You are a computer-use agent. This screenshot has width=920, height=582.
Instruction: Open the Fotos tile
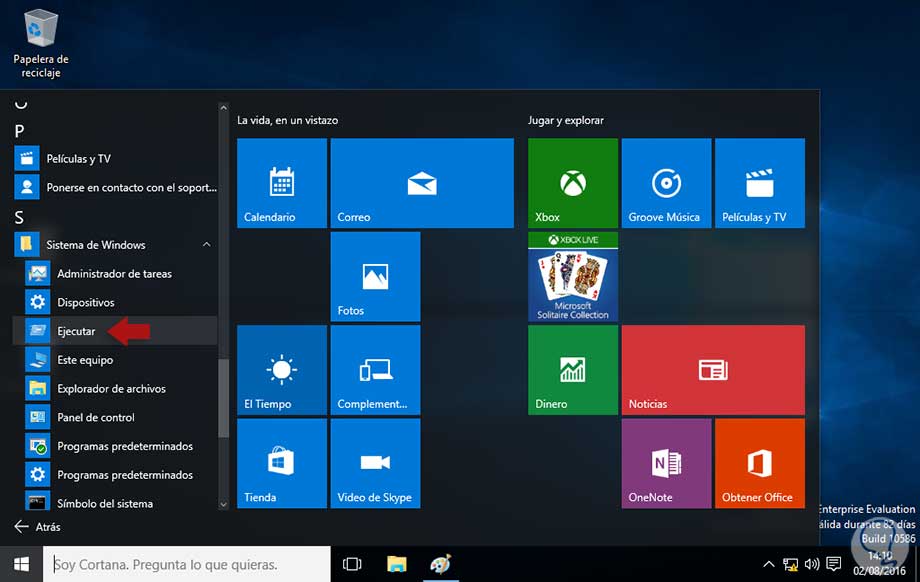375,277
